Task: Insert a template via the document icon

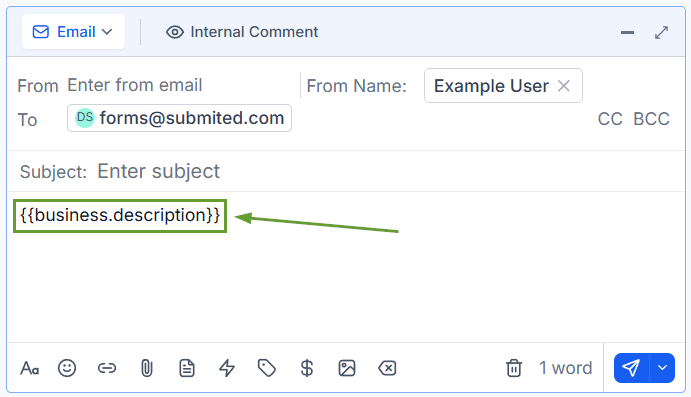Action: pos(187,368)
